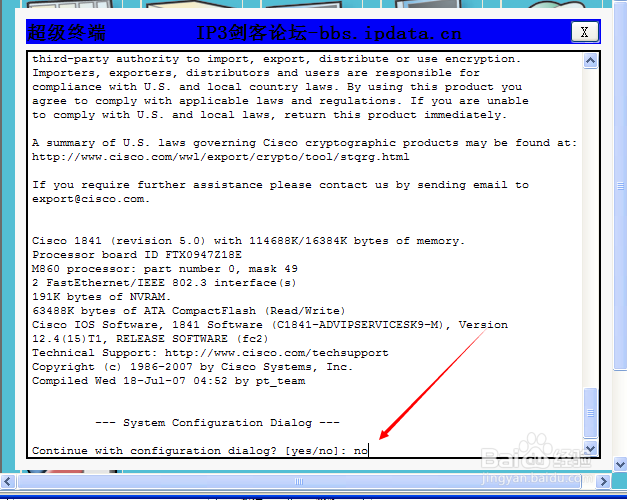Click 'M860 processor: part number 0' line
The image size is (627, 500).
165,269
